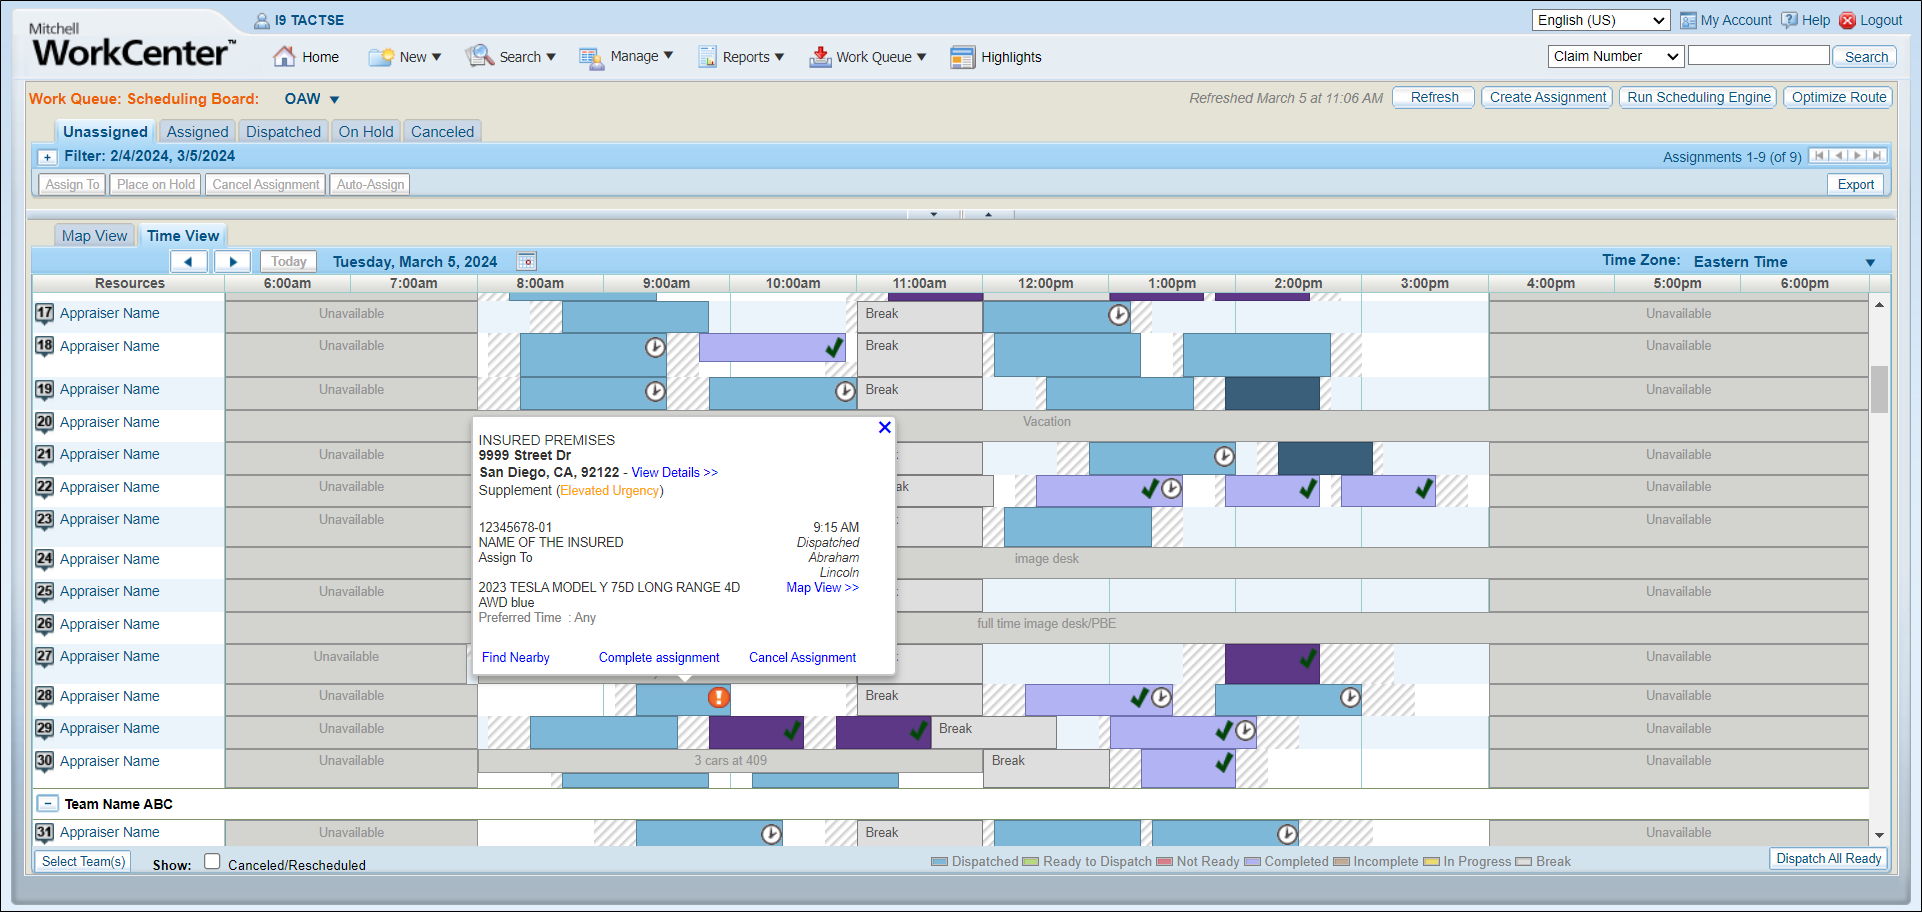Image resolution: width=1922 pixels, height=912 pixels.
Task: Toggle the Canceled/Rescheduled checkbox
Action: tap(212, 862)
